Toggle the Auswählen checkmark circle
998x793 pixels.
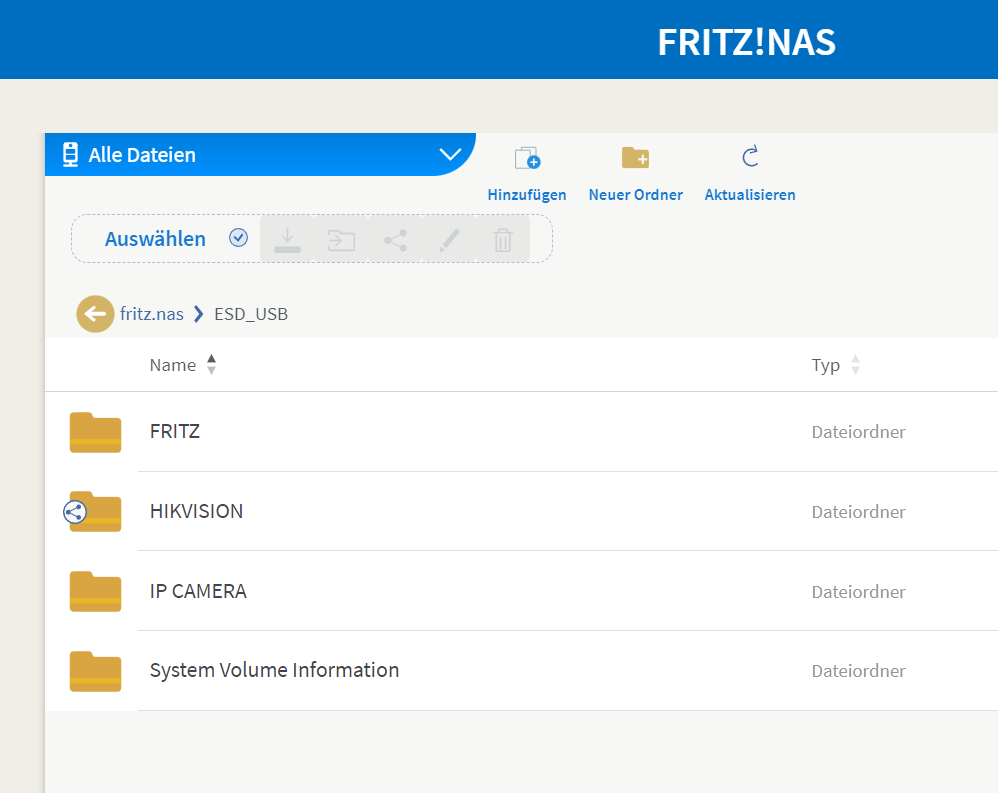click(x=238, y=238)
